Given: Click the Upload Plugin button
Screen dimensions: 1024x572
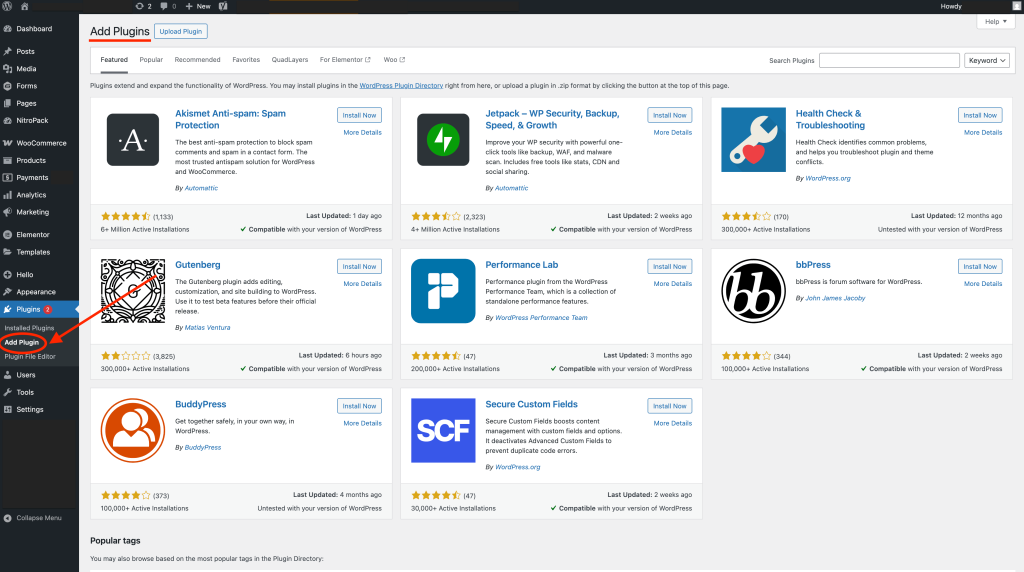Looking at the screenshot, I should click(181, 31).
